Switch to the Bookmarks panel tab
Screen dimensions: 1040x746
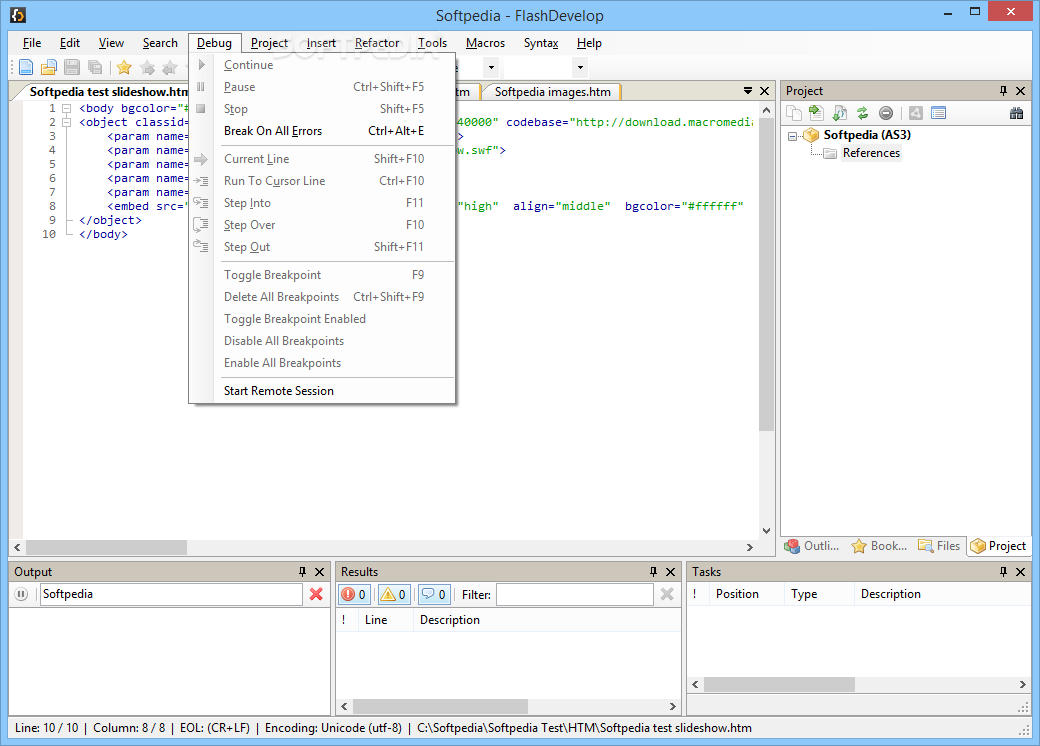click(x=879, y=546)
